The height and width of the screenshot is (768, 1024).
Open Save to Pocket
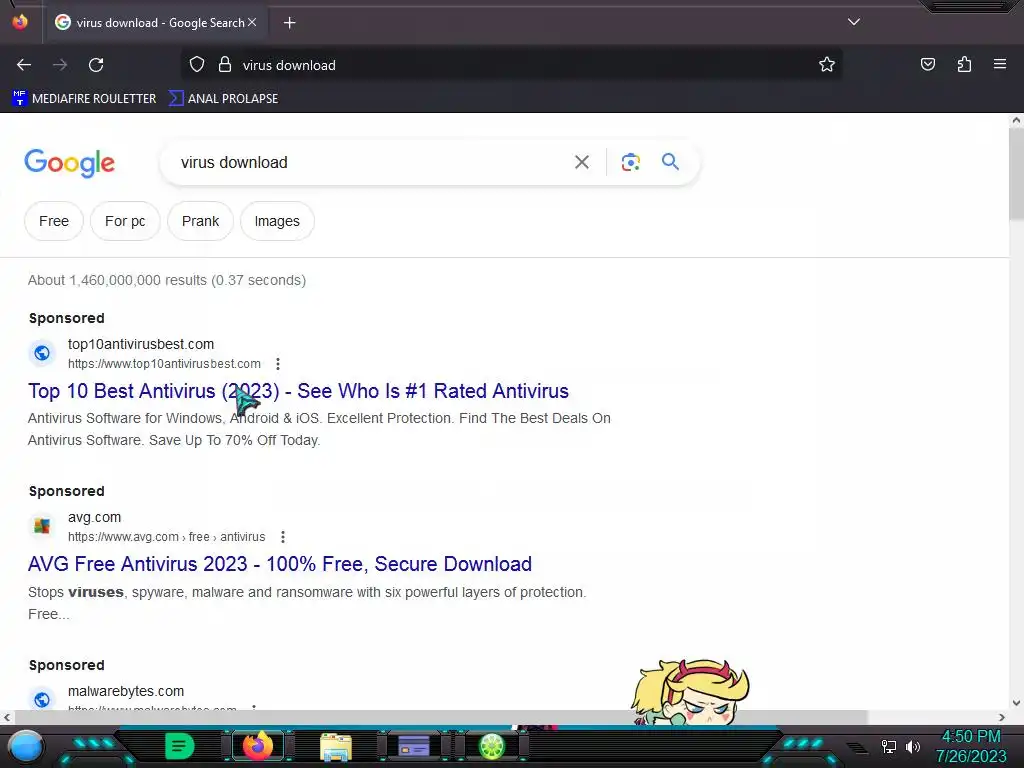pos(927,65)
